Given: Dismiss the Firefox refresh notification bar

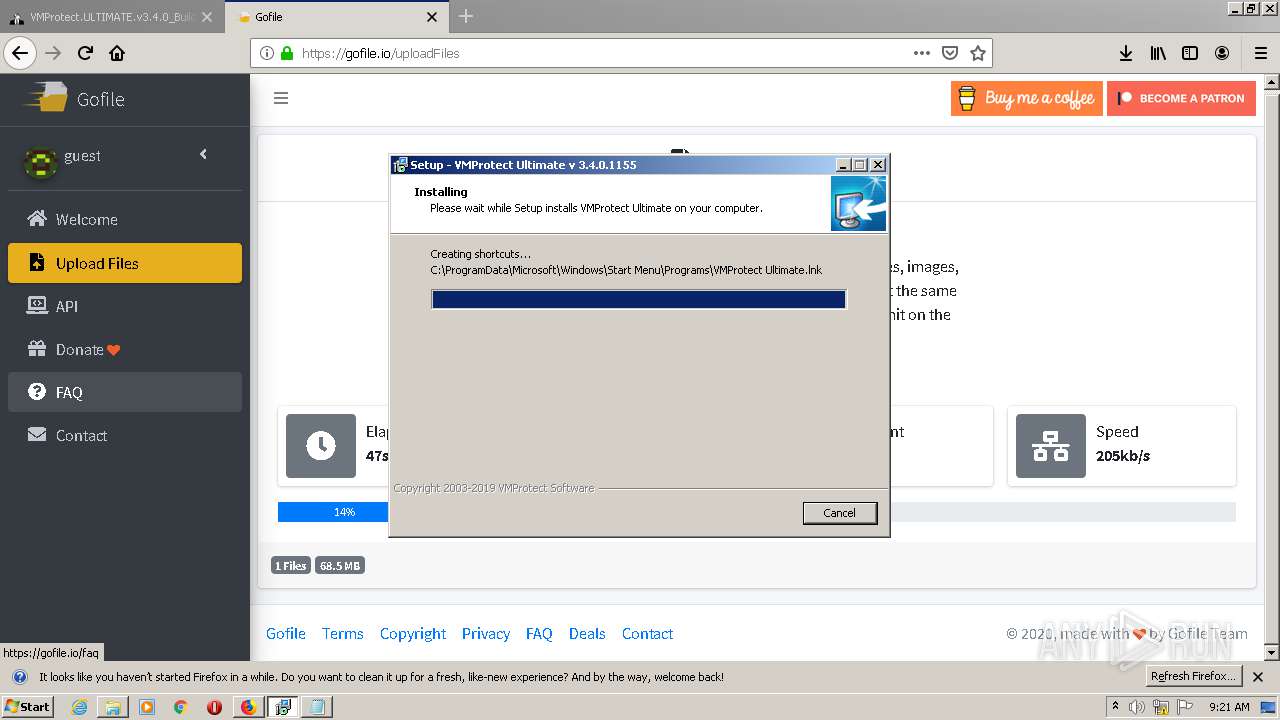Looking at the screenshot, I should click(x=1258, y=677).
